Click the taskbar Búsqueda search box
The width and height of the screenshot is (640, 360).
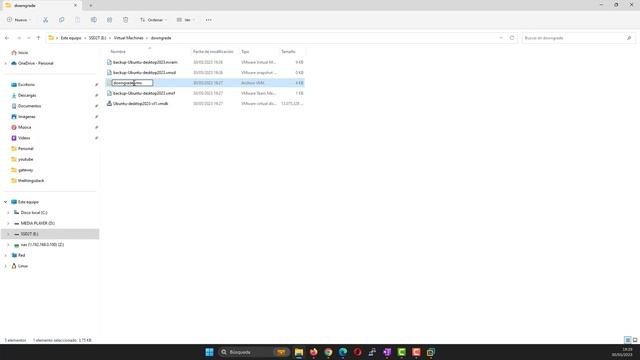pyautogui.click(x=253, y=352)
